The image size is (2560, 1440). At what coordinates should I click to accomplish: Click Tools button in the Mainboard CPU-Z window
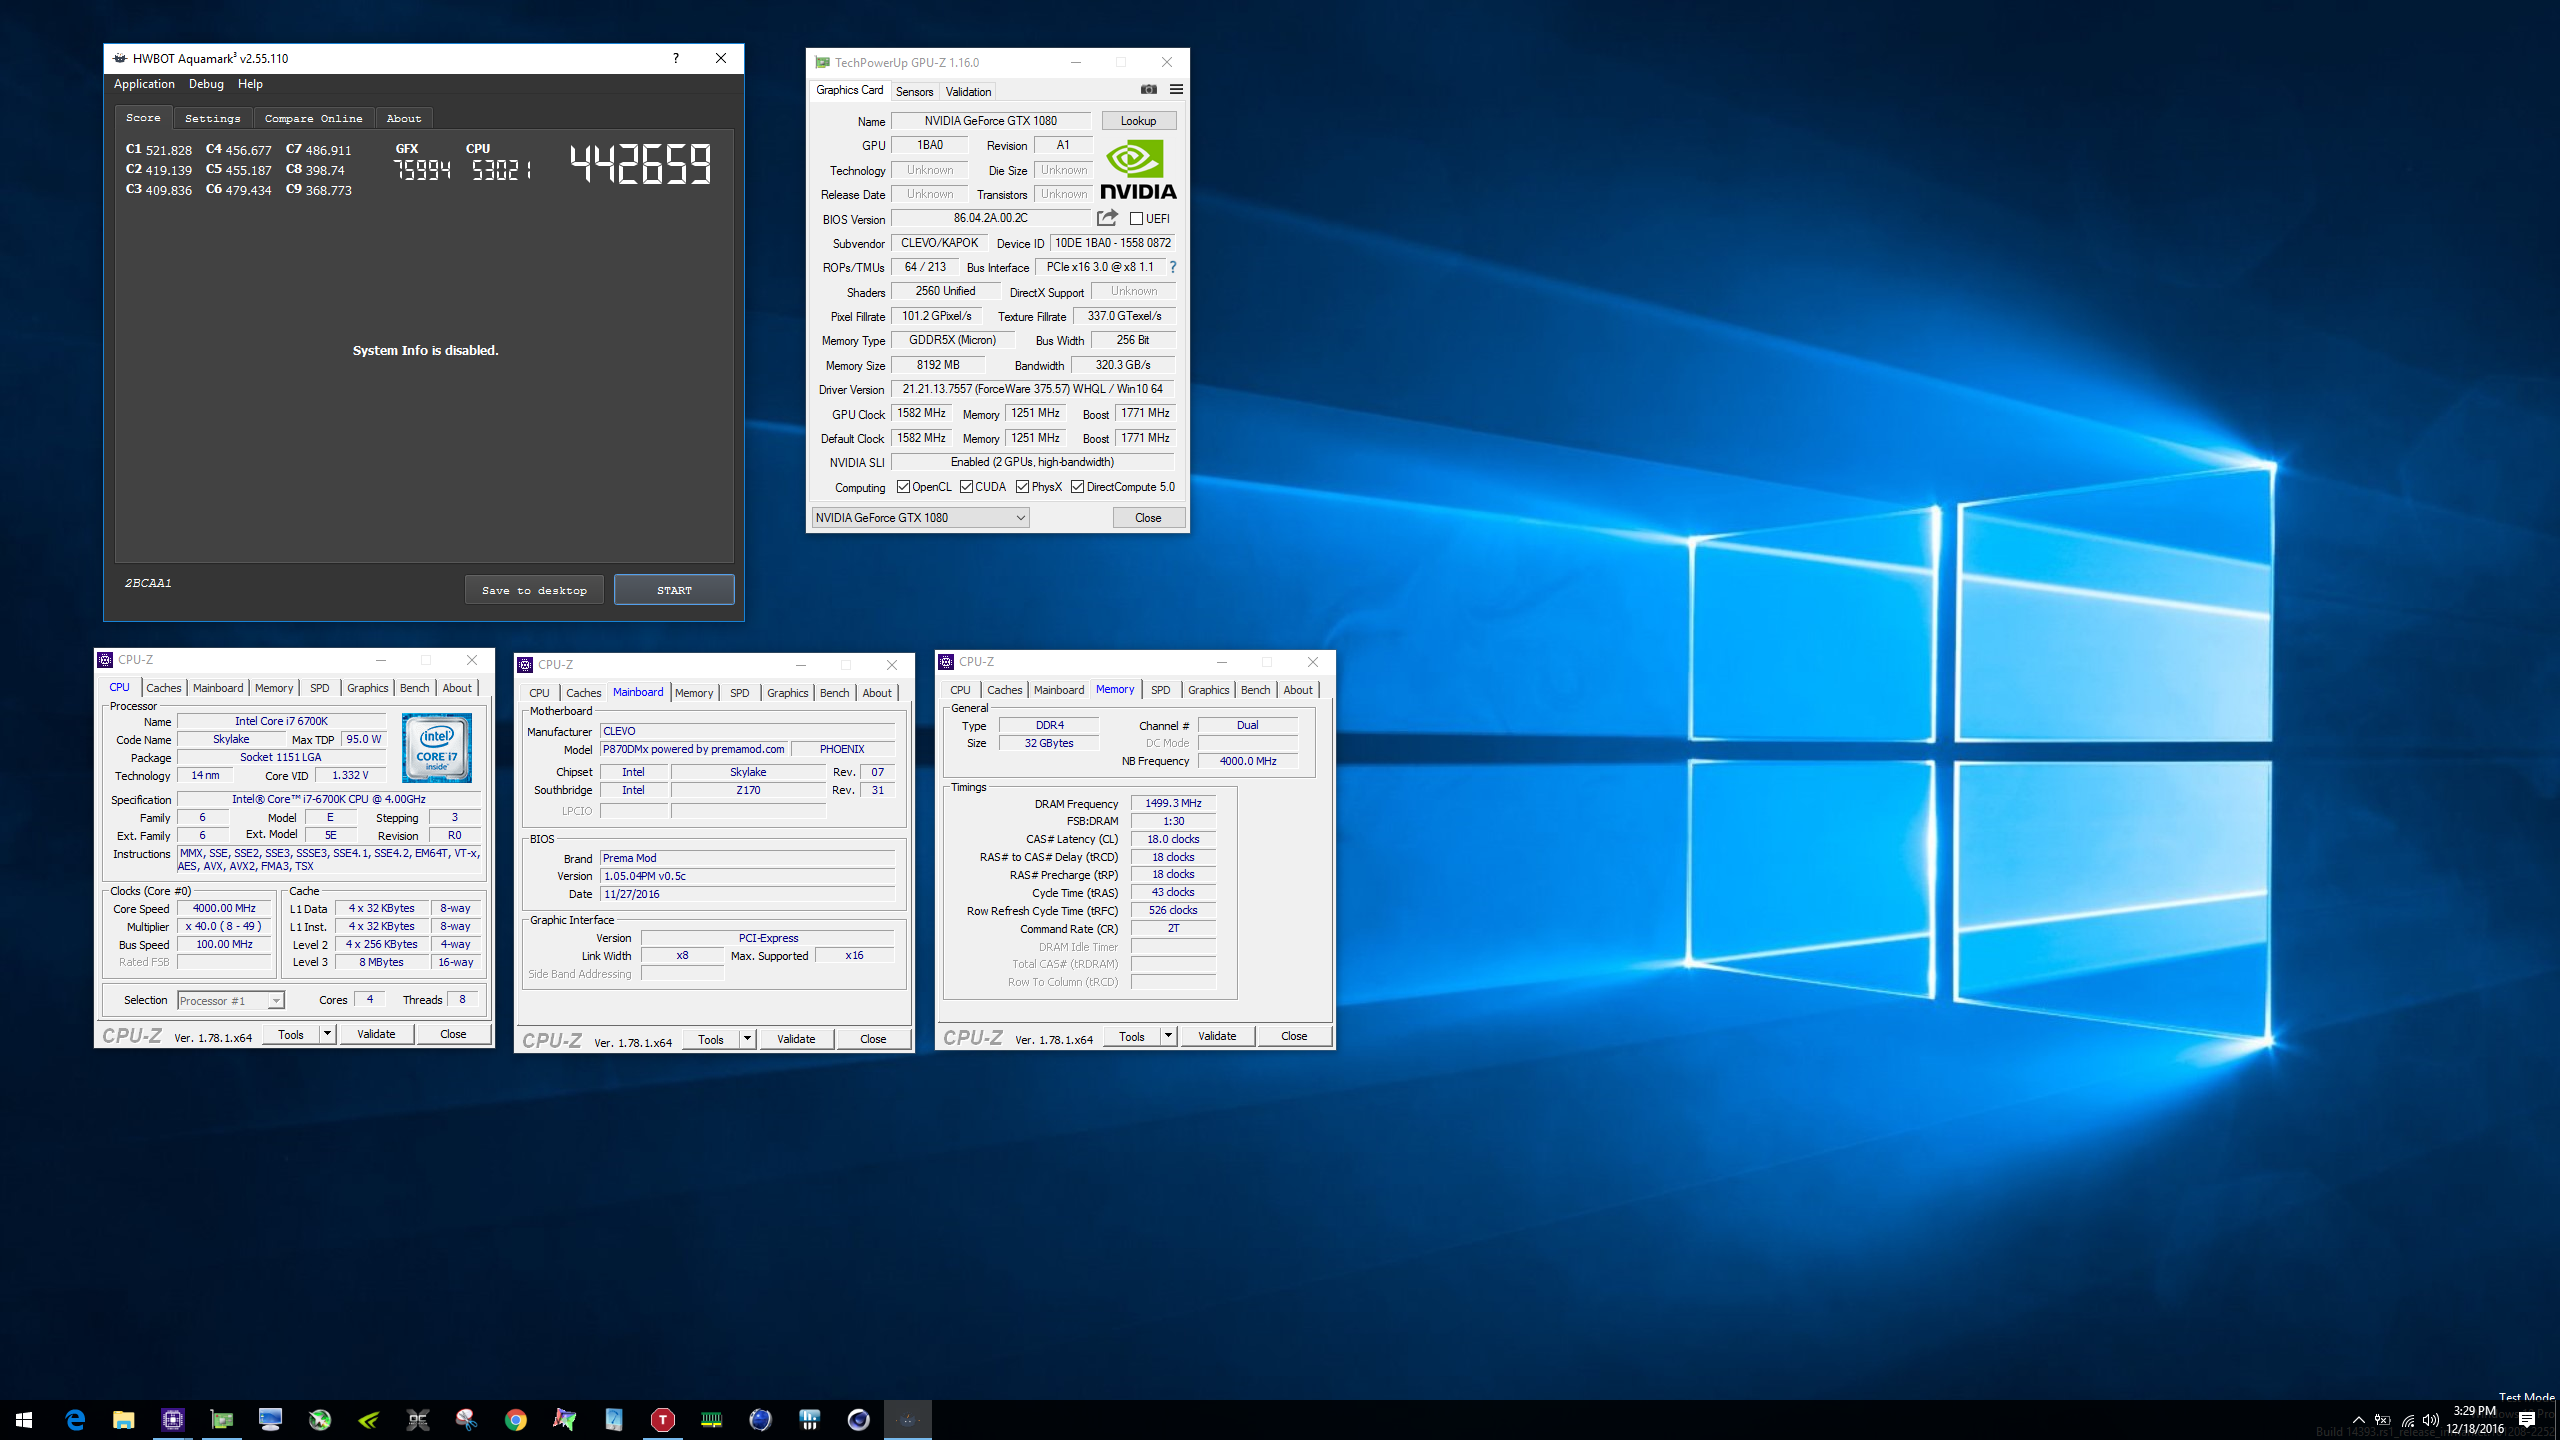pos(711,1039)
